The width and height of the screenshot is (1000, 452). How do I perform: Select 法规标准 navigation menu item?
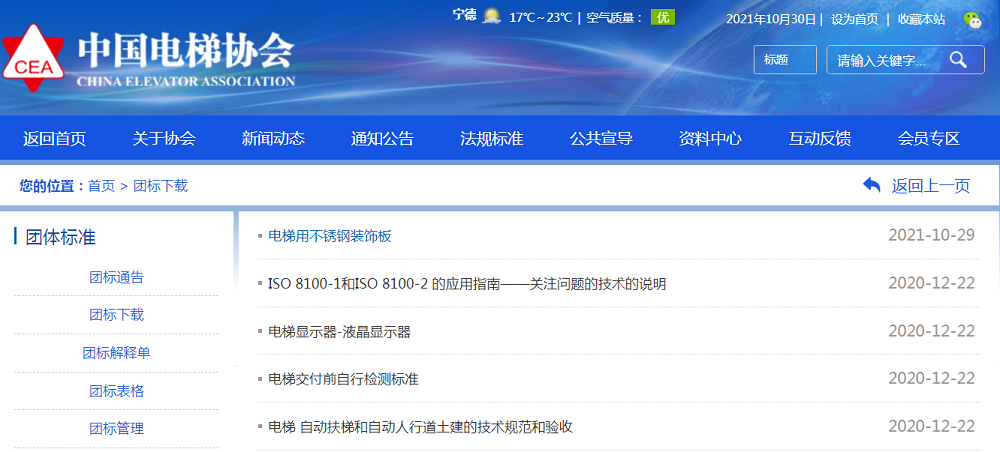pos(491,139)
